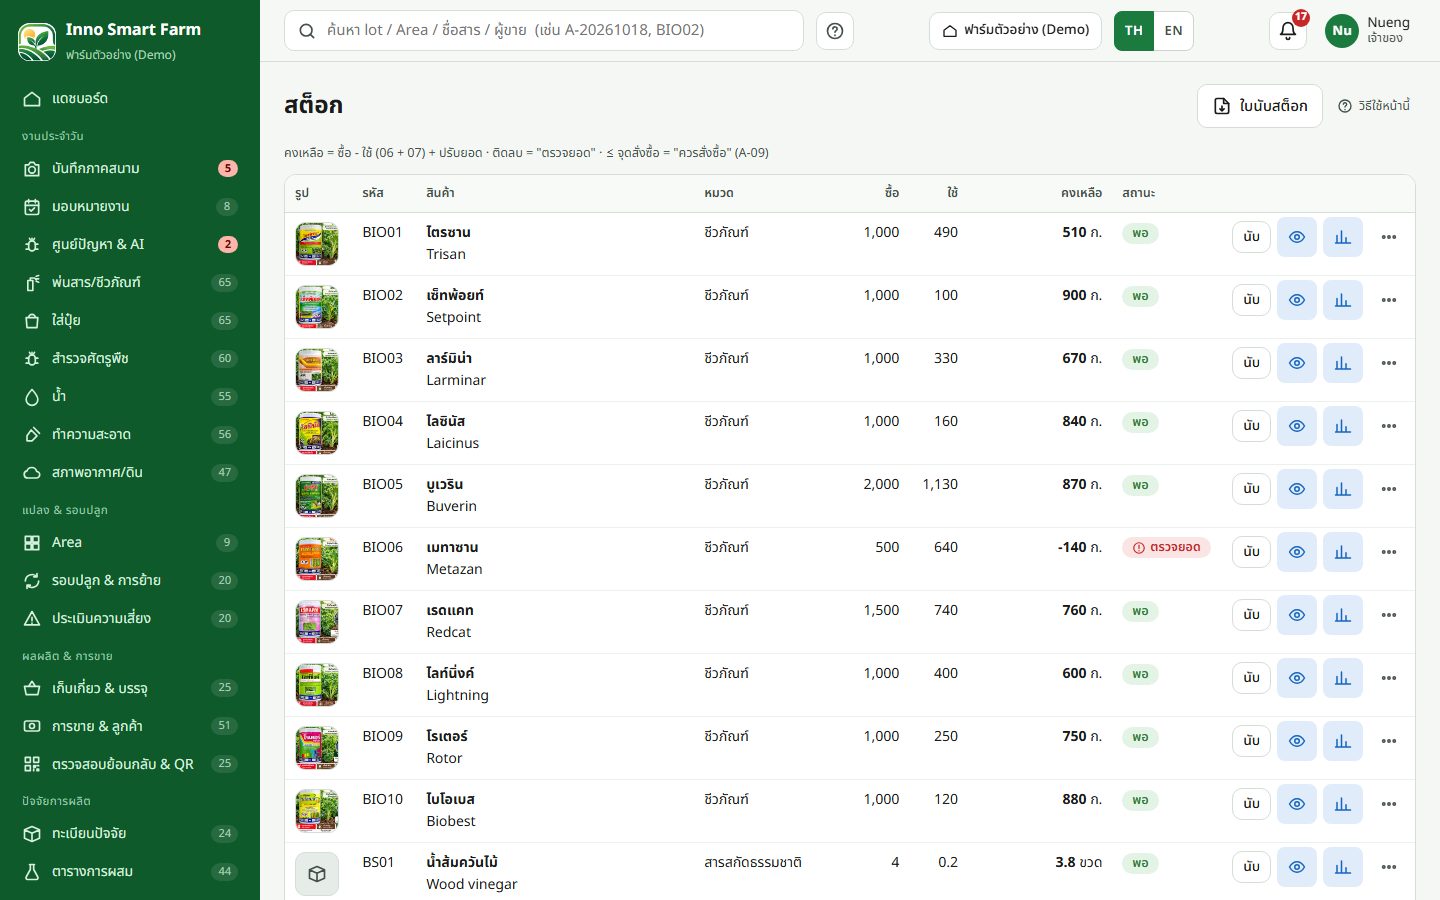The width and height of the screenshot is (1440, 900).
Task: Open the Nu user avatar
Action: point(1342,31)
